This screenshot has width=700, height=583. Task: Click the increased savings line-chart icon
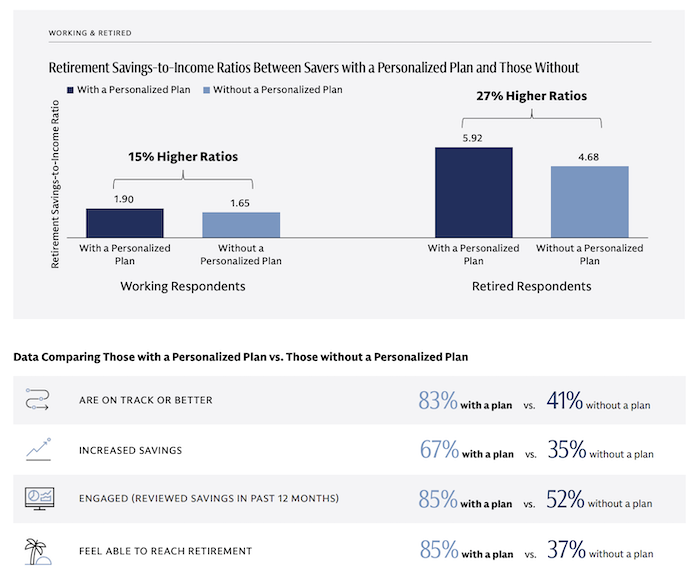(x=36, y=450)
